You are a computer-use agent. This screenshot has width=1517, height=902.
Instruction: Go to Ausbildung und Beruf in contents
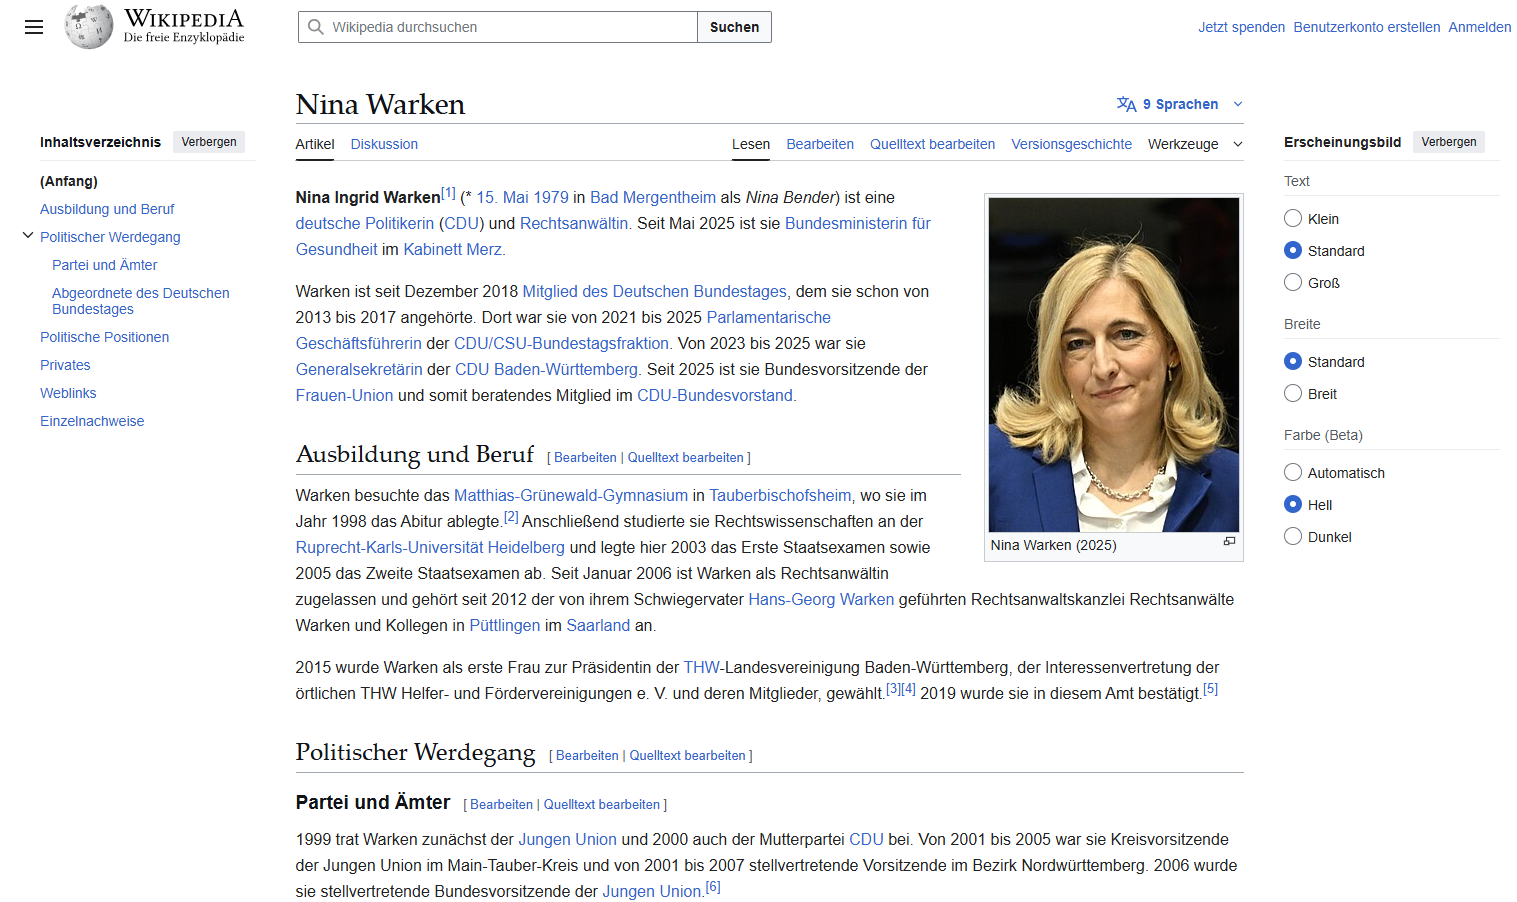coord(107,209)
